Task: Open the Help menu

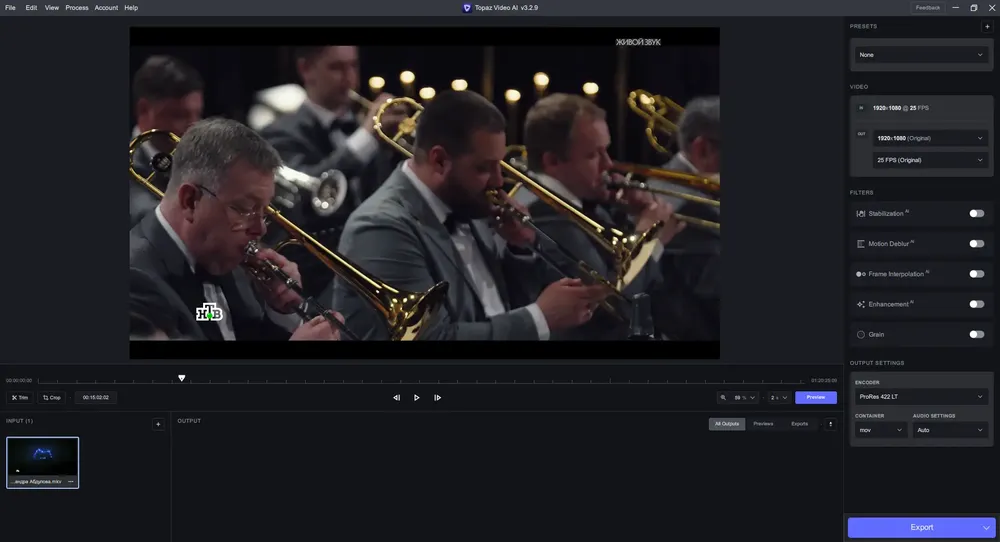Action: 131,8
